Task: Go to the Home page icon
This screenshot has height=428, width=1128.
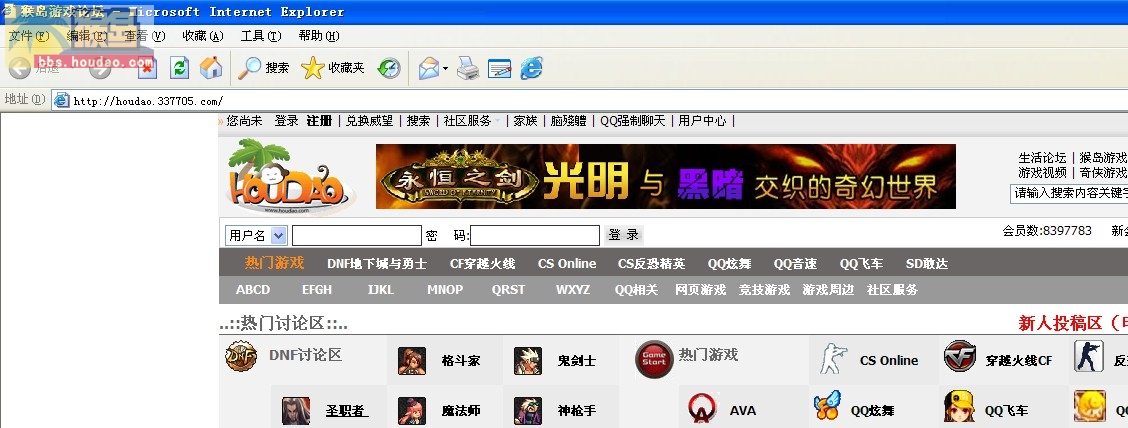Action: click(x=211, y=68)
